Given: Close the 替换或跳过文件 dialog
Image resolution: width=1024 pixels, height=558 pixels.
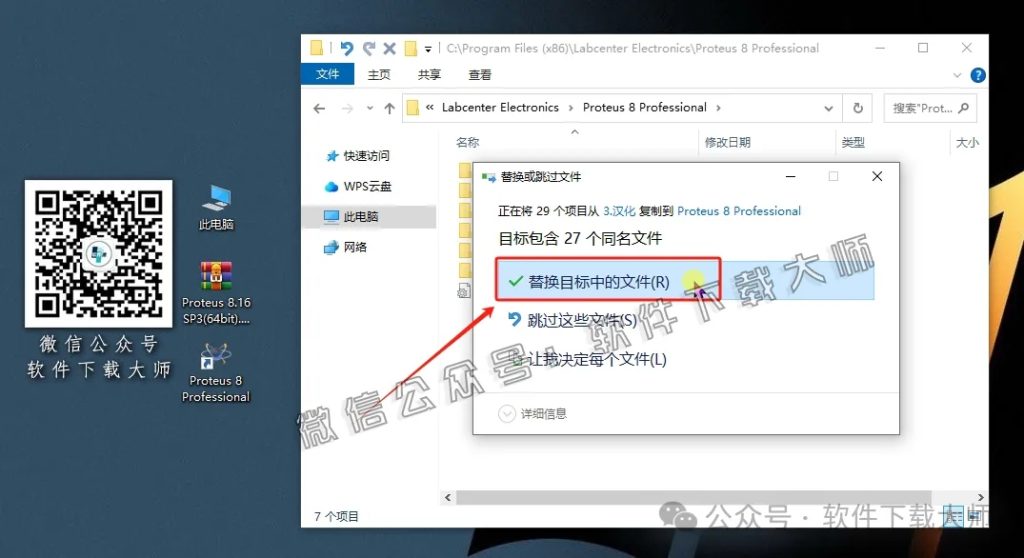Looking at the screenshot, I should 877,176.
